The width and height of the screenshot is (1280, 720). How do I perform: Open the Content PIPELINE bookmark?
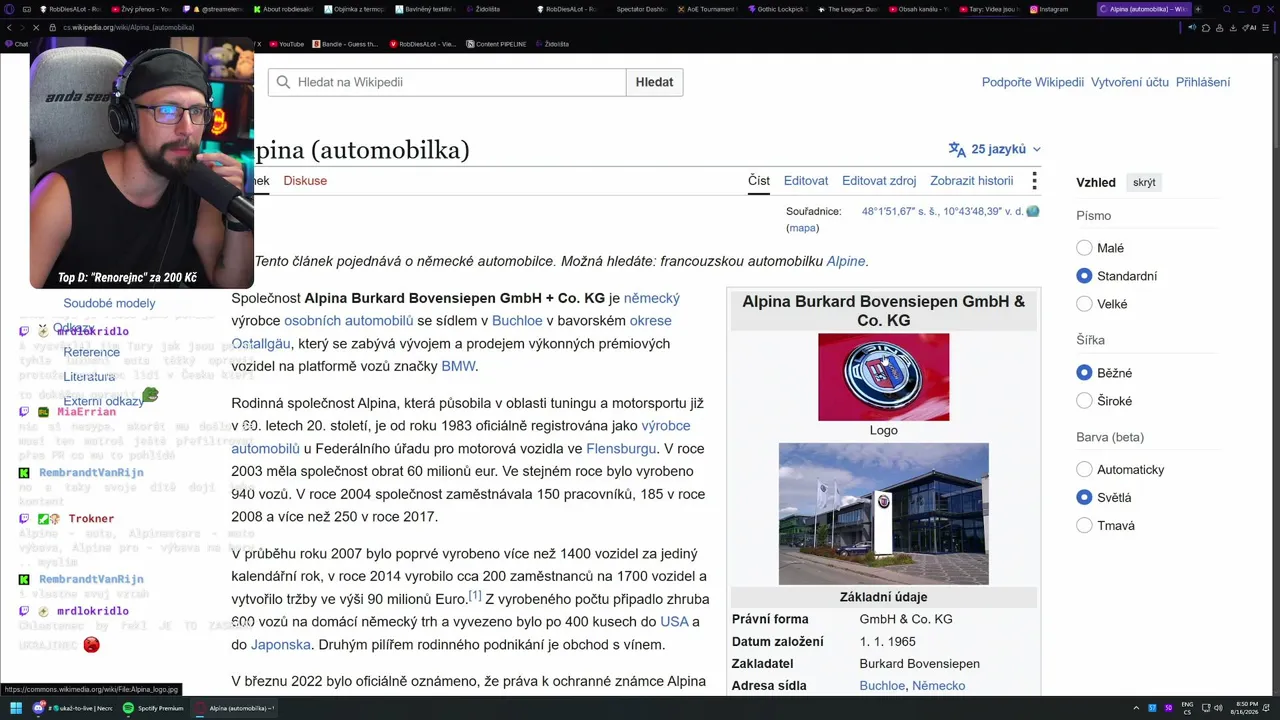497,44
